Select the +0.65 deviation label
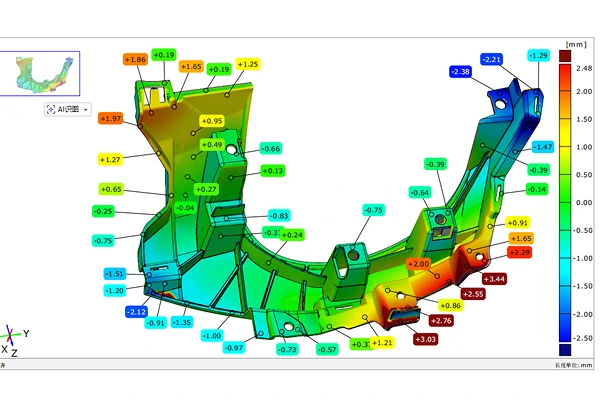Viewport: 600px width, 400px height. click(111, 189)
